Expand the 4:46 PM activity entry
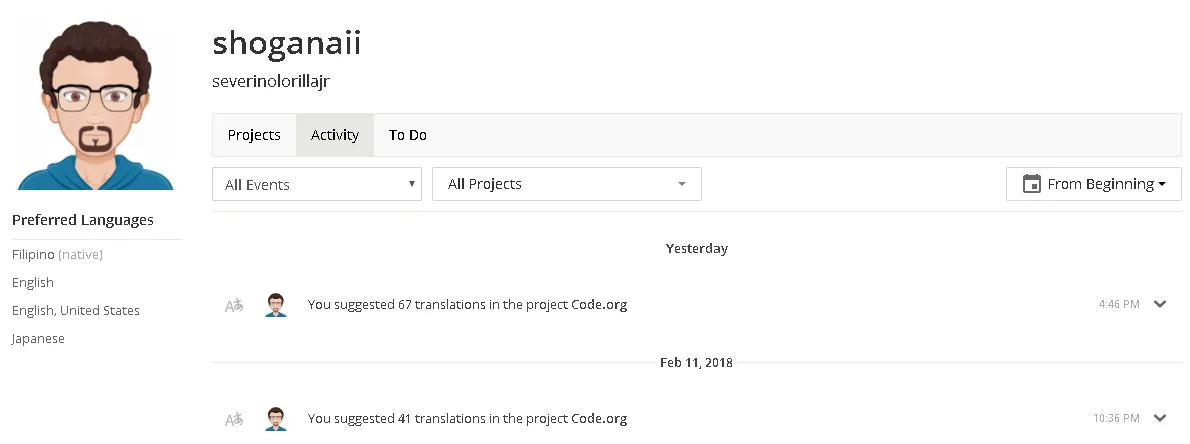The width and height of the screenshot is (1190, 444). click(x=1160, y=304)
